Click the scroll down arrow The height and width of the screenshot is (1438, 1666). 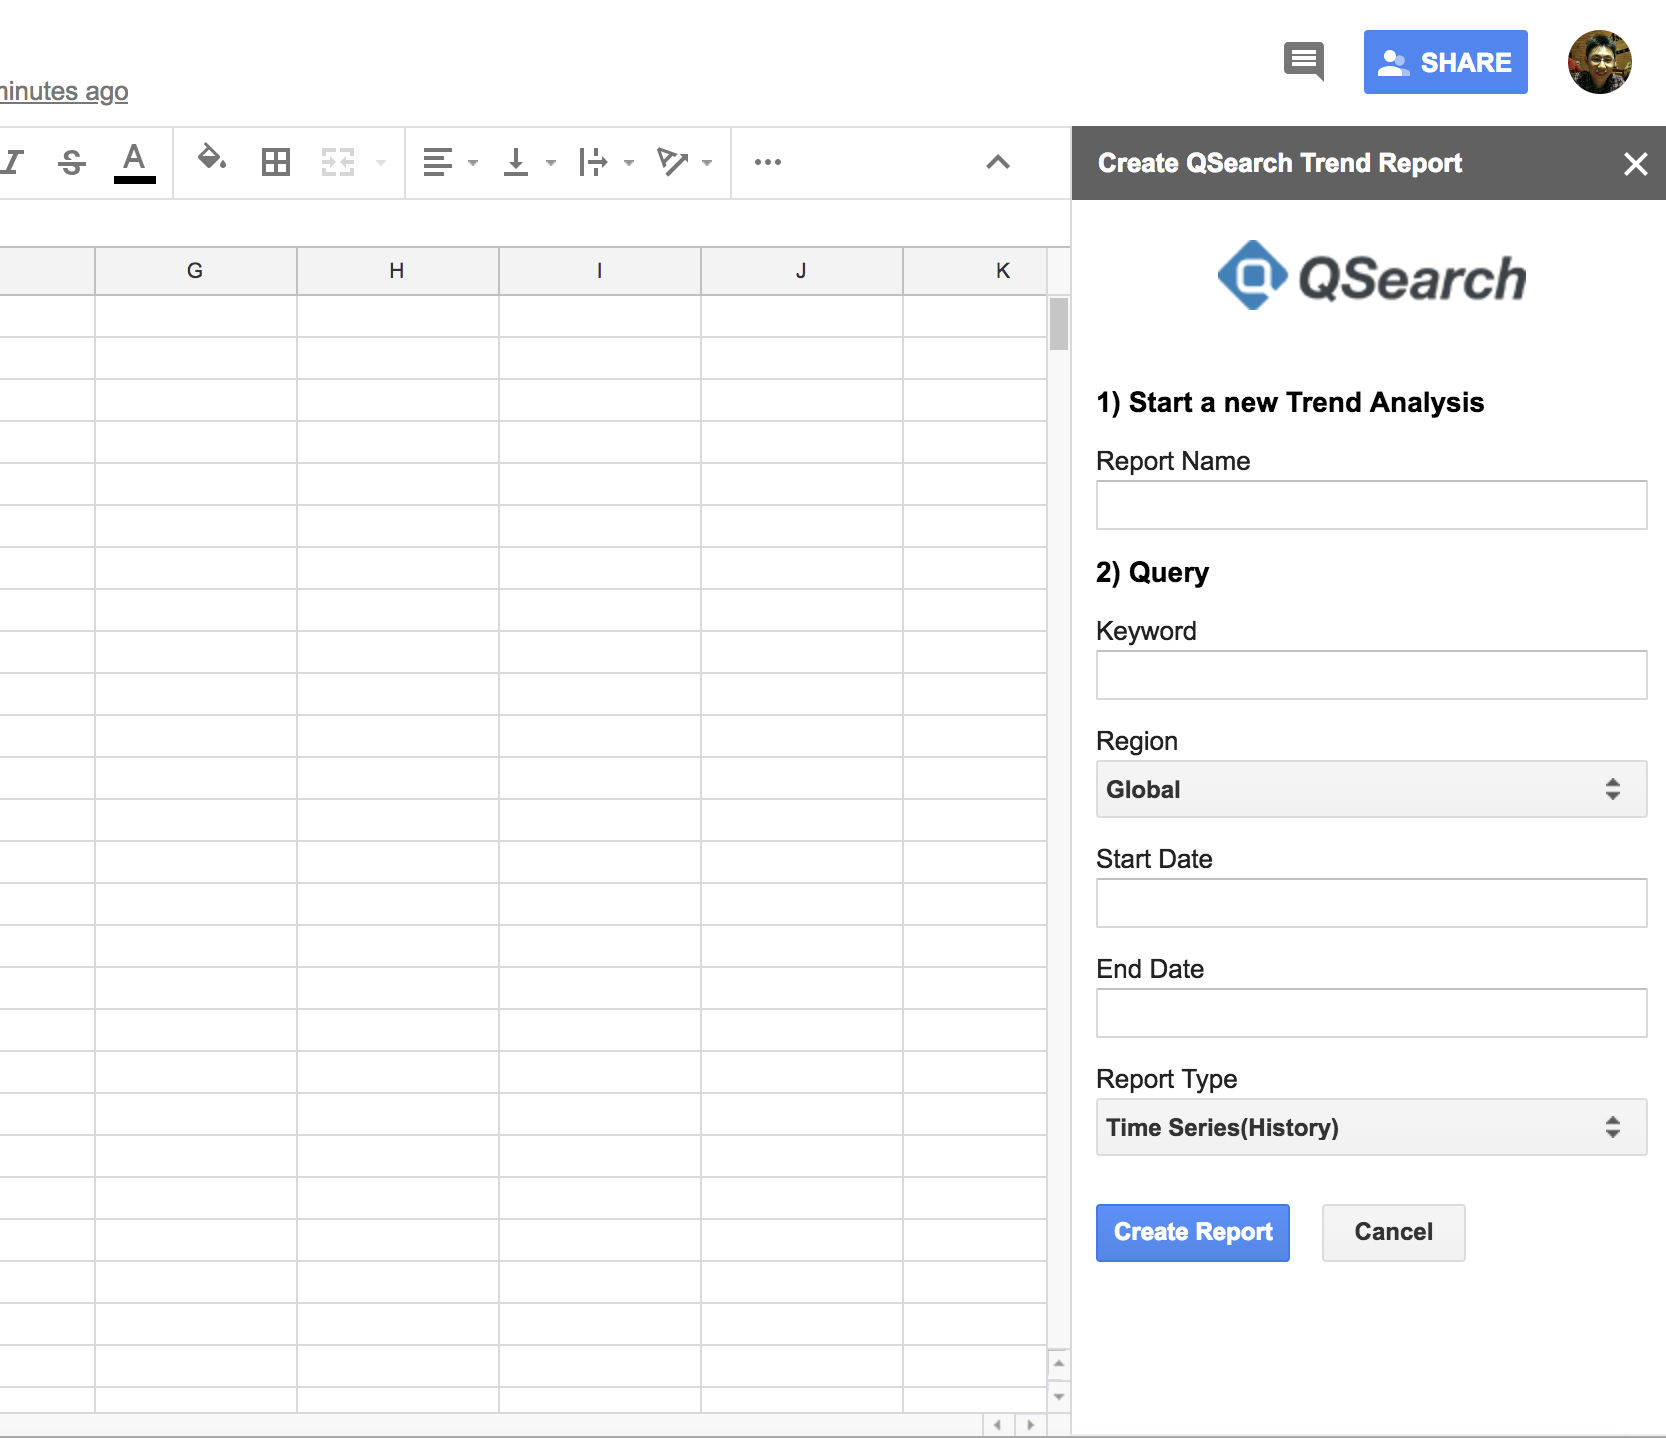1059,1395
